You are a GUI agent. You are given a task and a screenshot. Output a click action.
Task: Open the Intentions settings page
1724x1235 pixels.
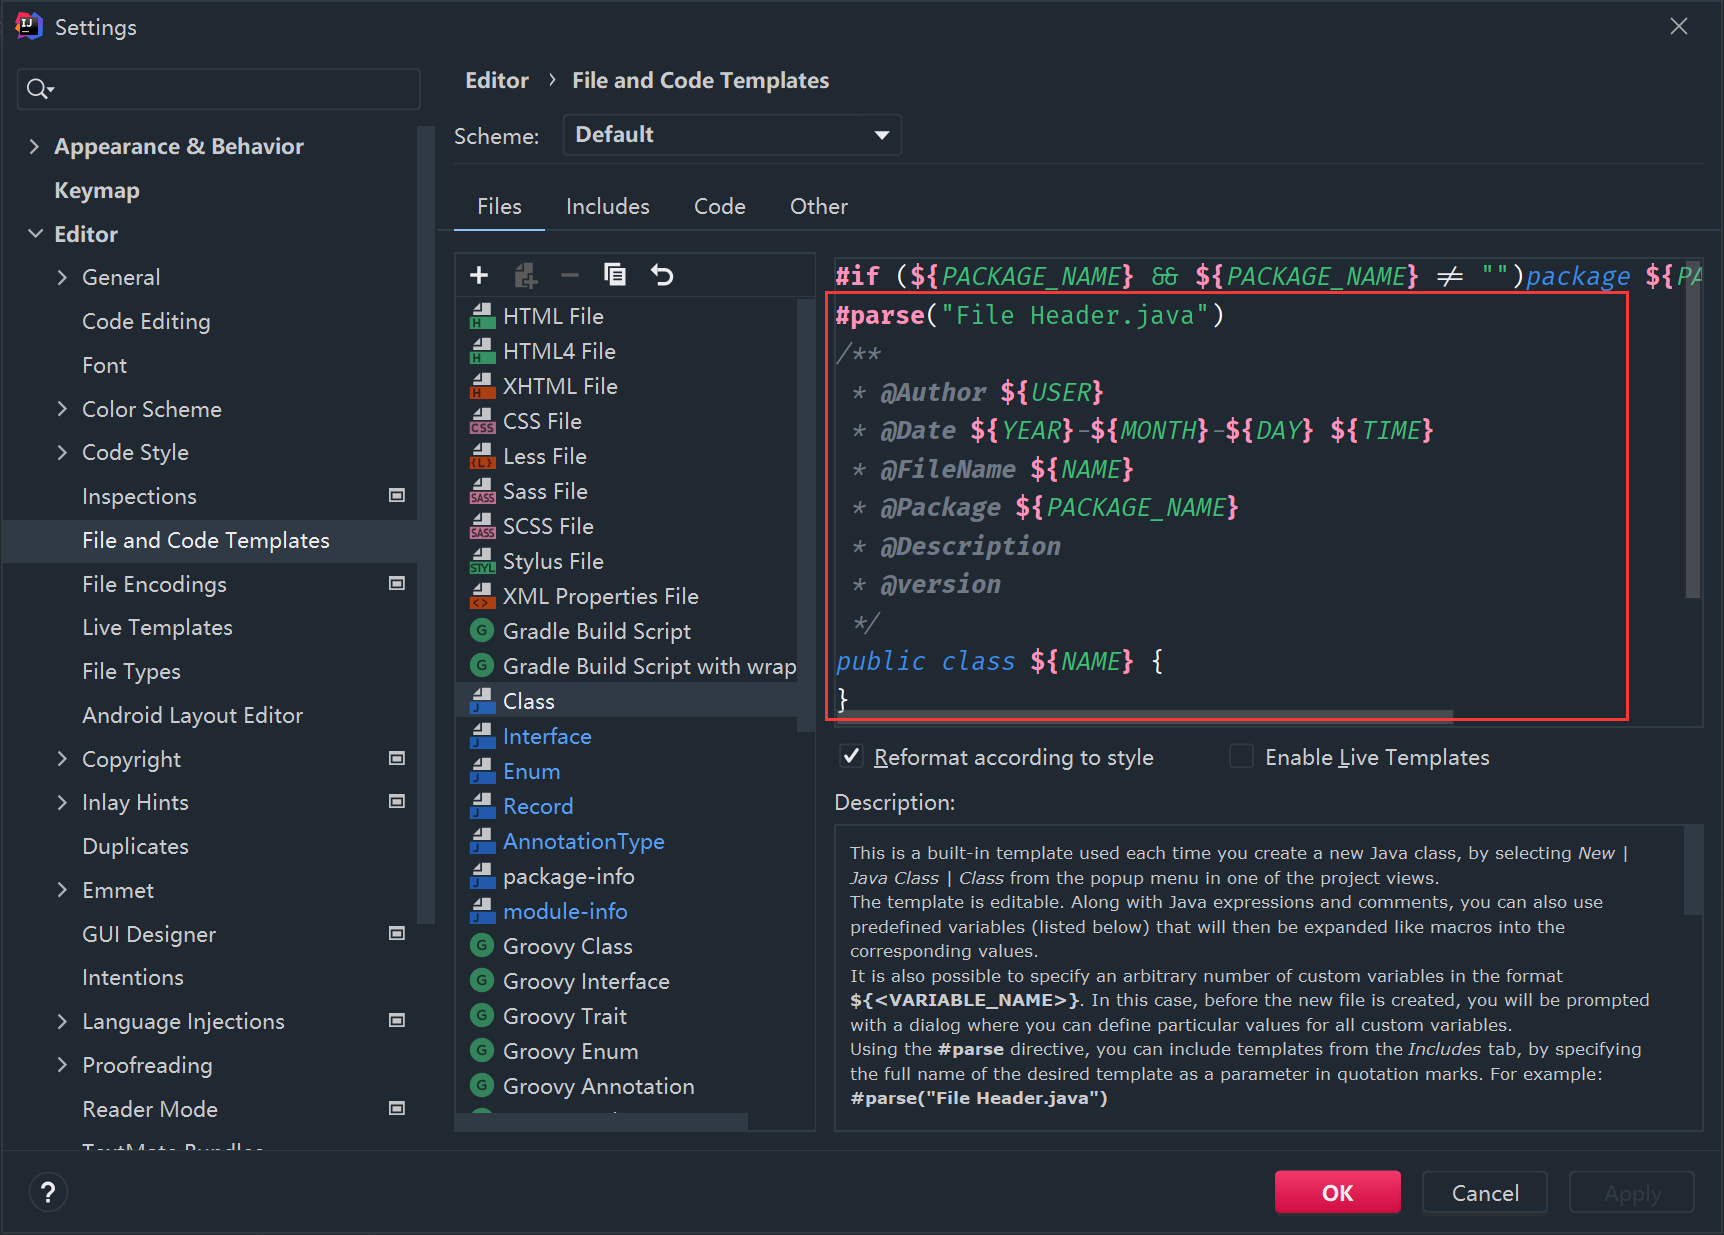point(133,977)
